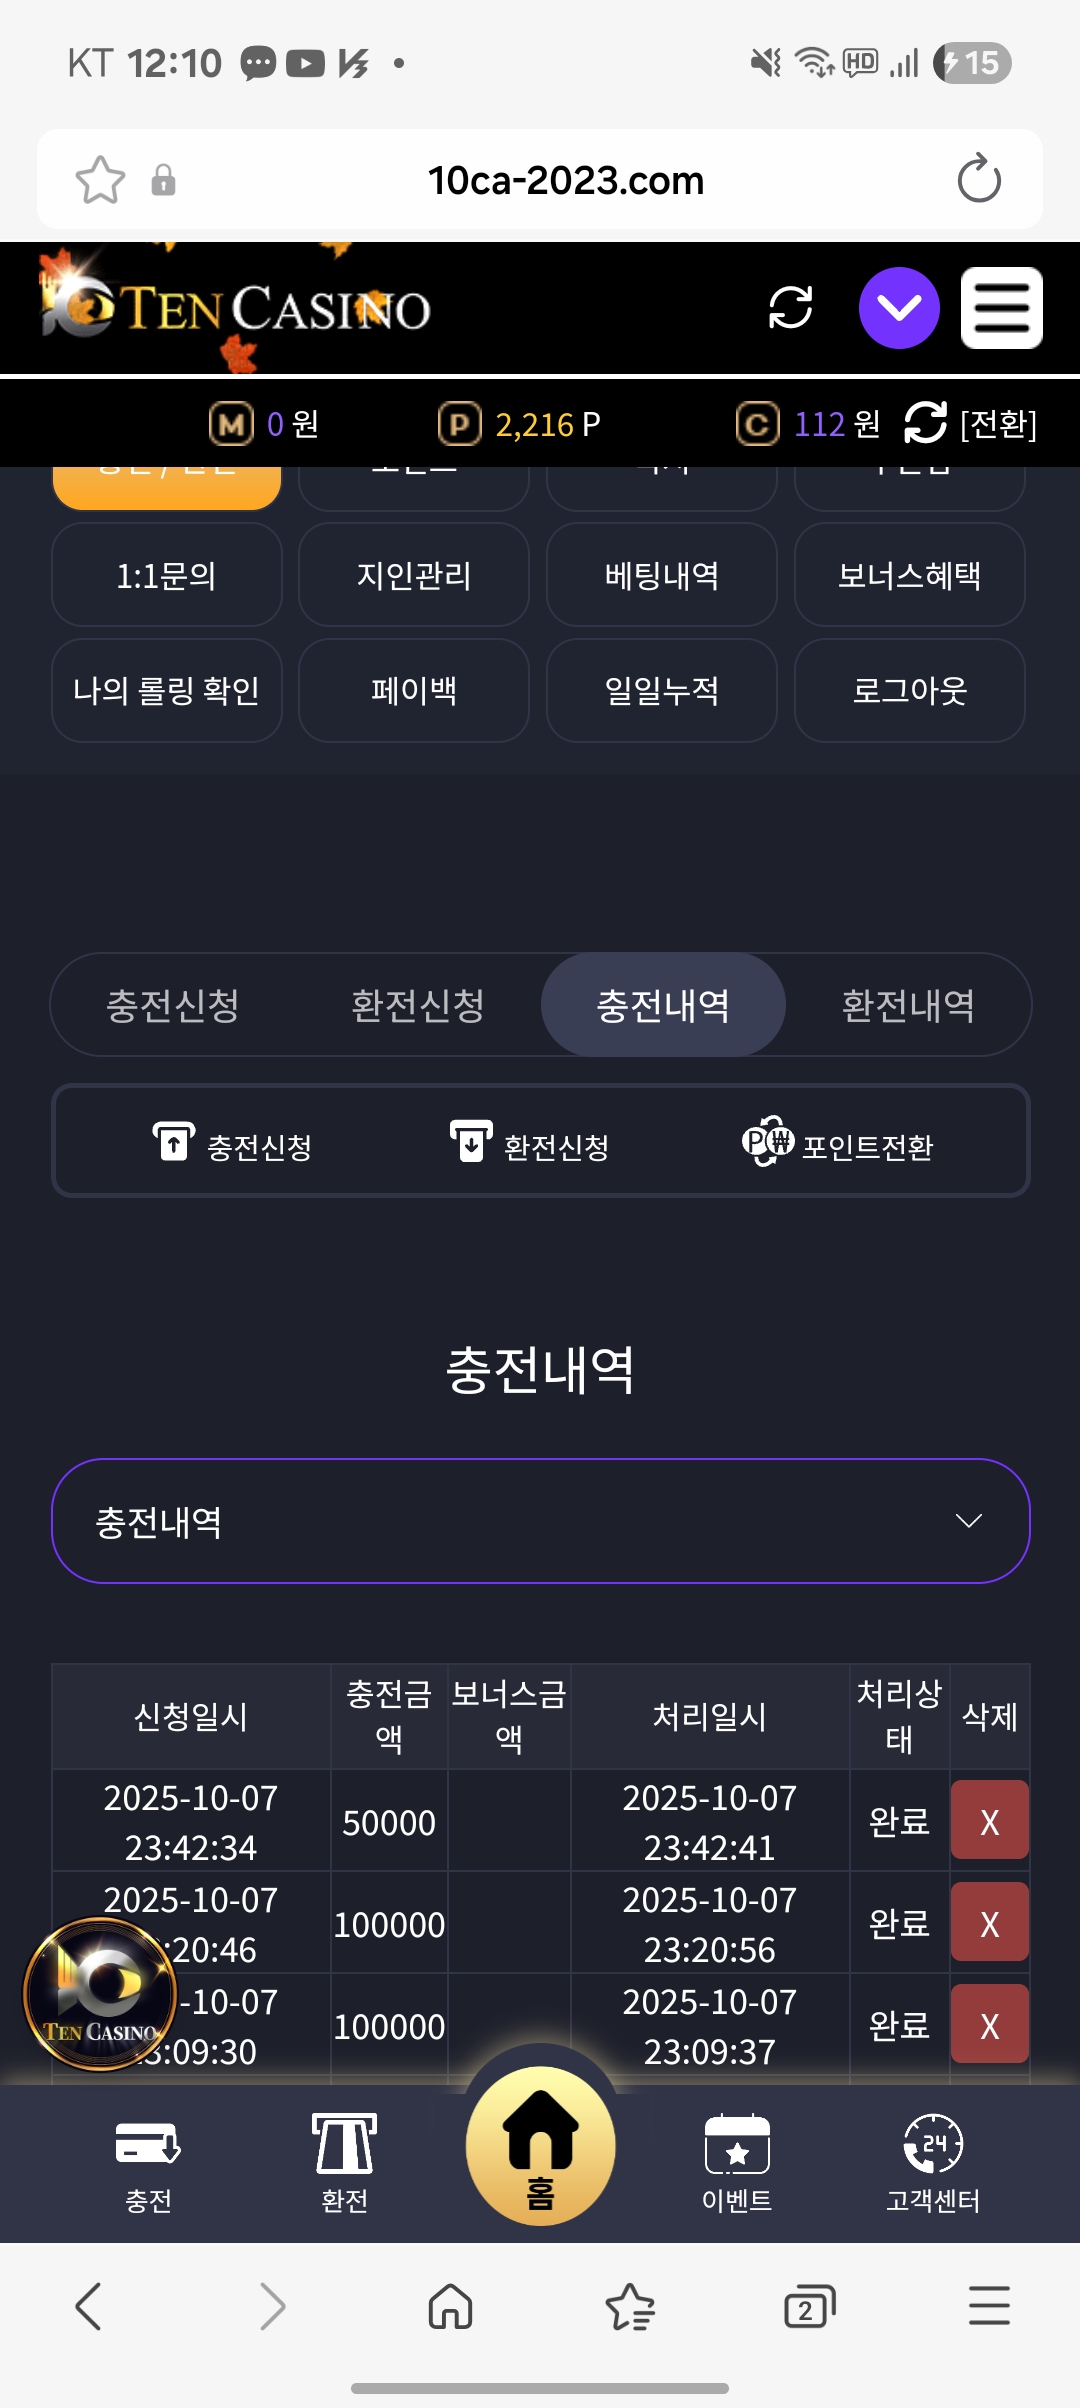Viewport: 1080px width, 2408px height.
Task: Click the browser refresh icon in address bar
Action: pyautogui.click(x=978, y=180)
